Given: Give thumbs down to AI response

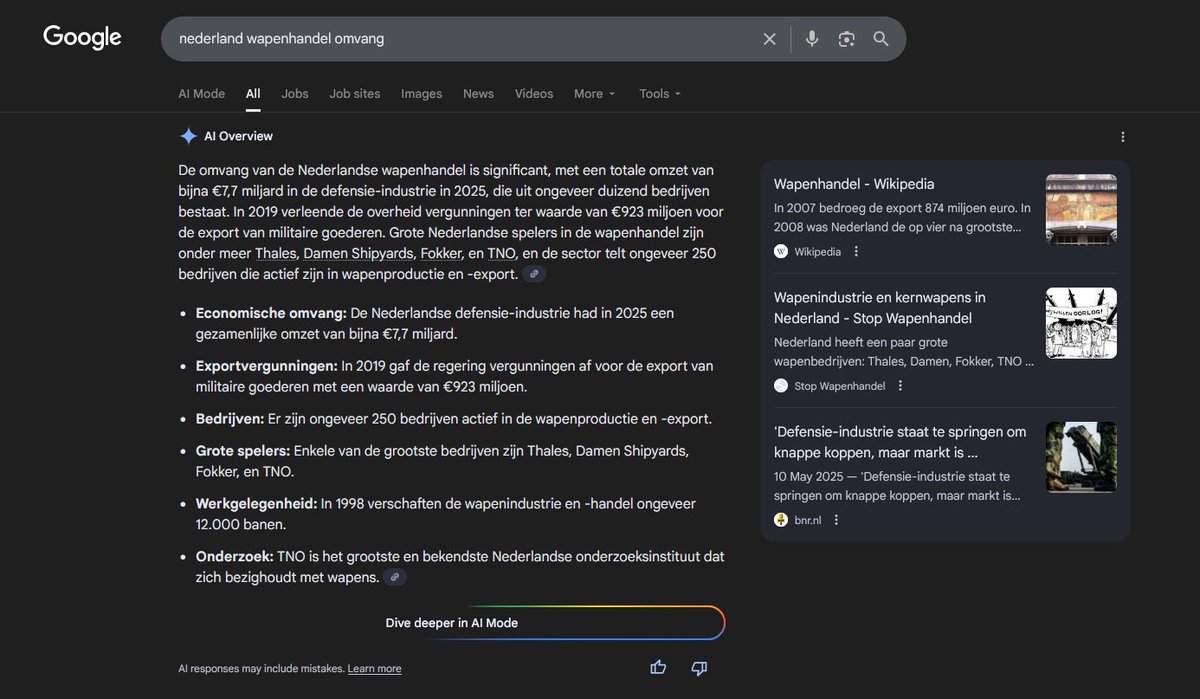Looking at the screenshot, I should [700, 668].
